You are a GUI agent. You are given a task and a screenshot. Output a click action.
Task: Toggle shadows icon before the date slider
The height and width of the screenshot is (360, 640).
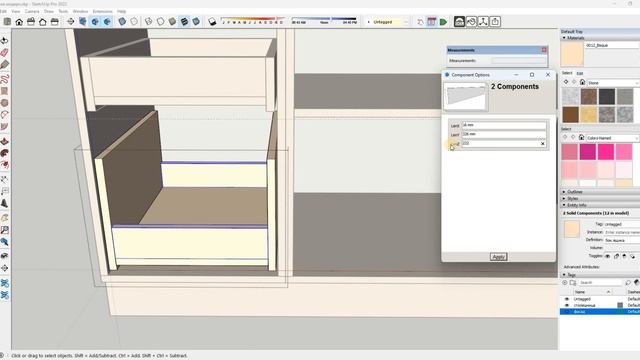pyautogui.click(x=212, y=22)
